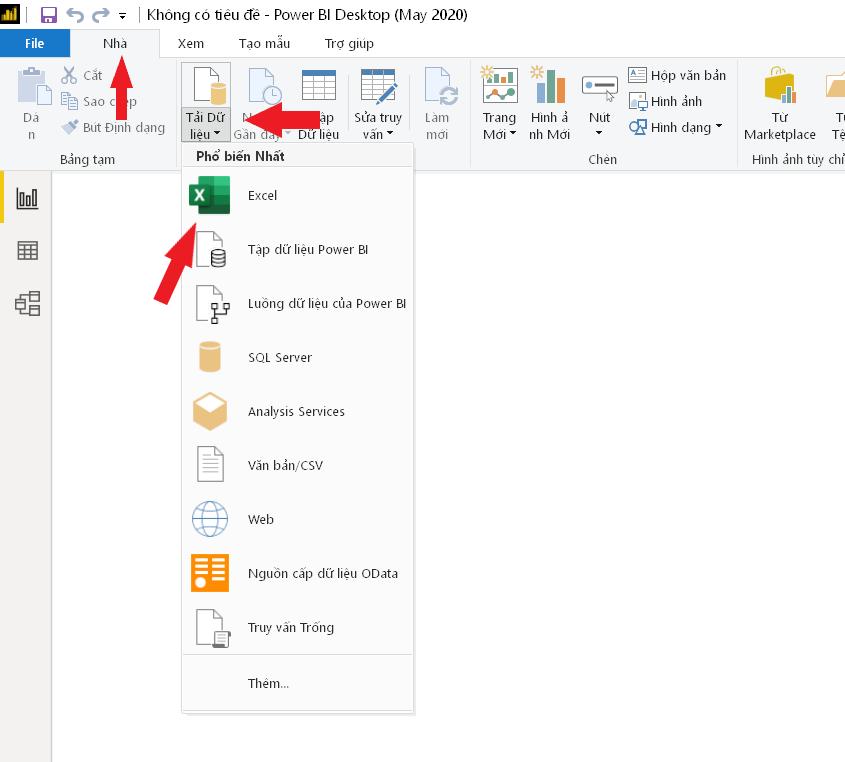Click the Làm mới refresh icon
This screenshot has width=845, height=762.
coord(440,86)
